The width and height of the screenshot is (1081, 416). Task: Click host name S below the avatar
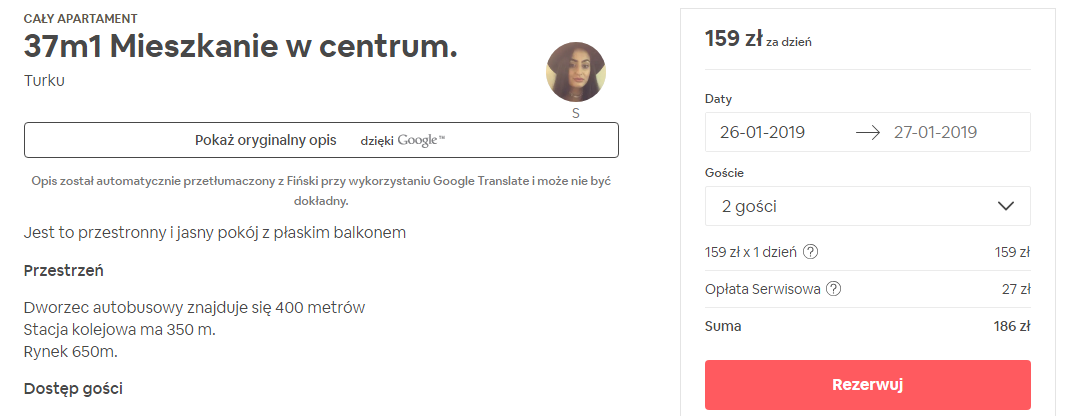pos(576,114)
